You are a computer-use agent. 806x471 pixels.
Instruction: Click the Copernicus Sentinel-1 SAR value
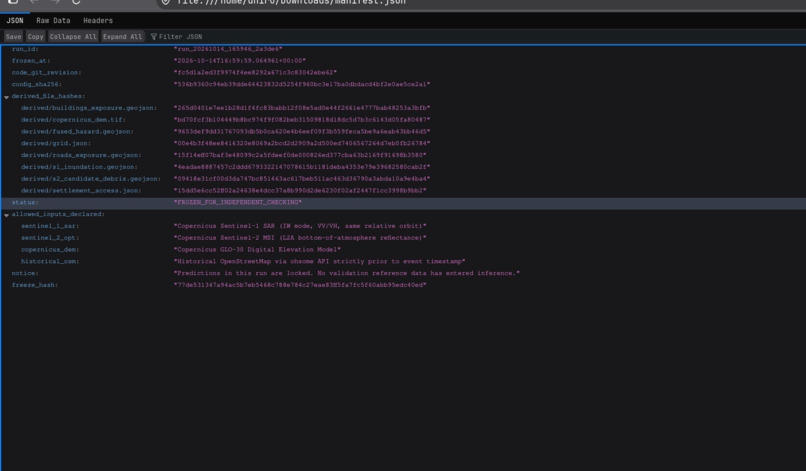click(300, 226)
